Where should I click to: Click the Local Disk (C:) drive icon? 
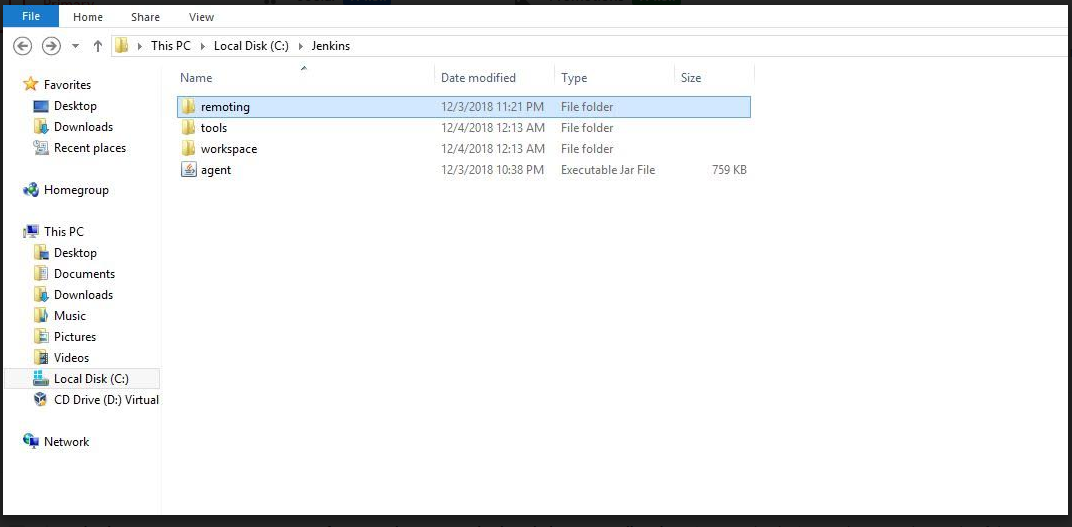42,379
